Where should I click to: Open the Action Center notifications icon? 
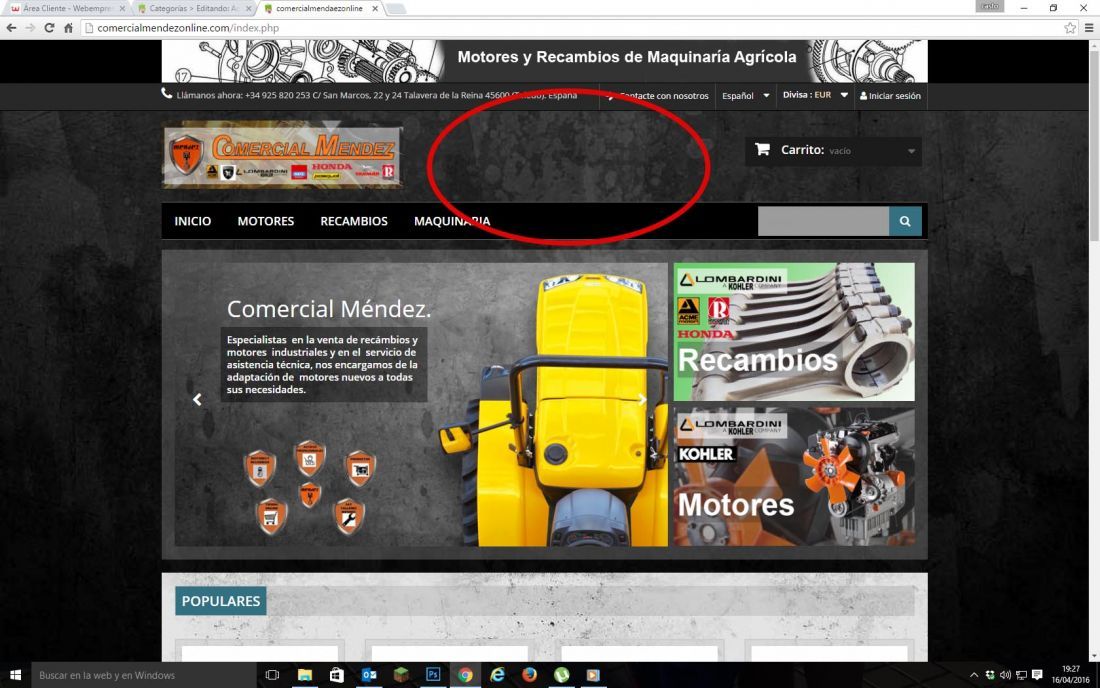click(x=1038, y=675)
